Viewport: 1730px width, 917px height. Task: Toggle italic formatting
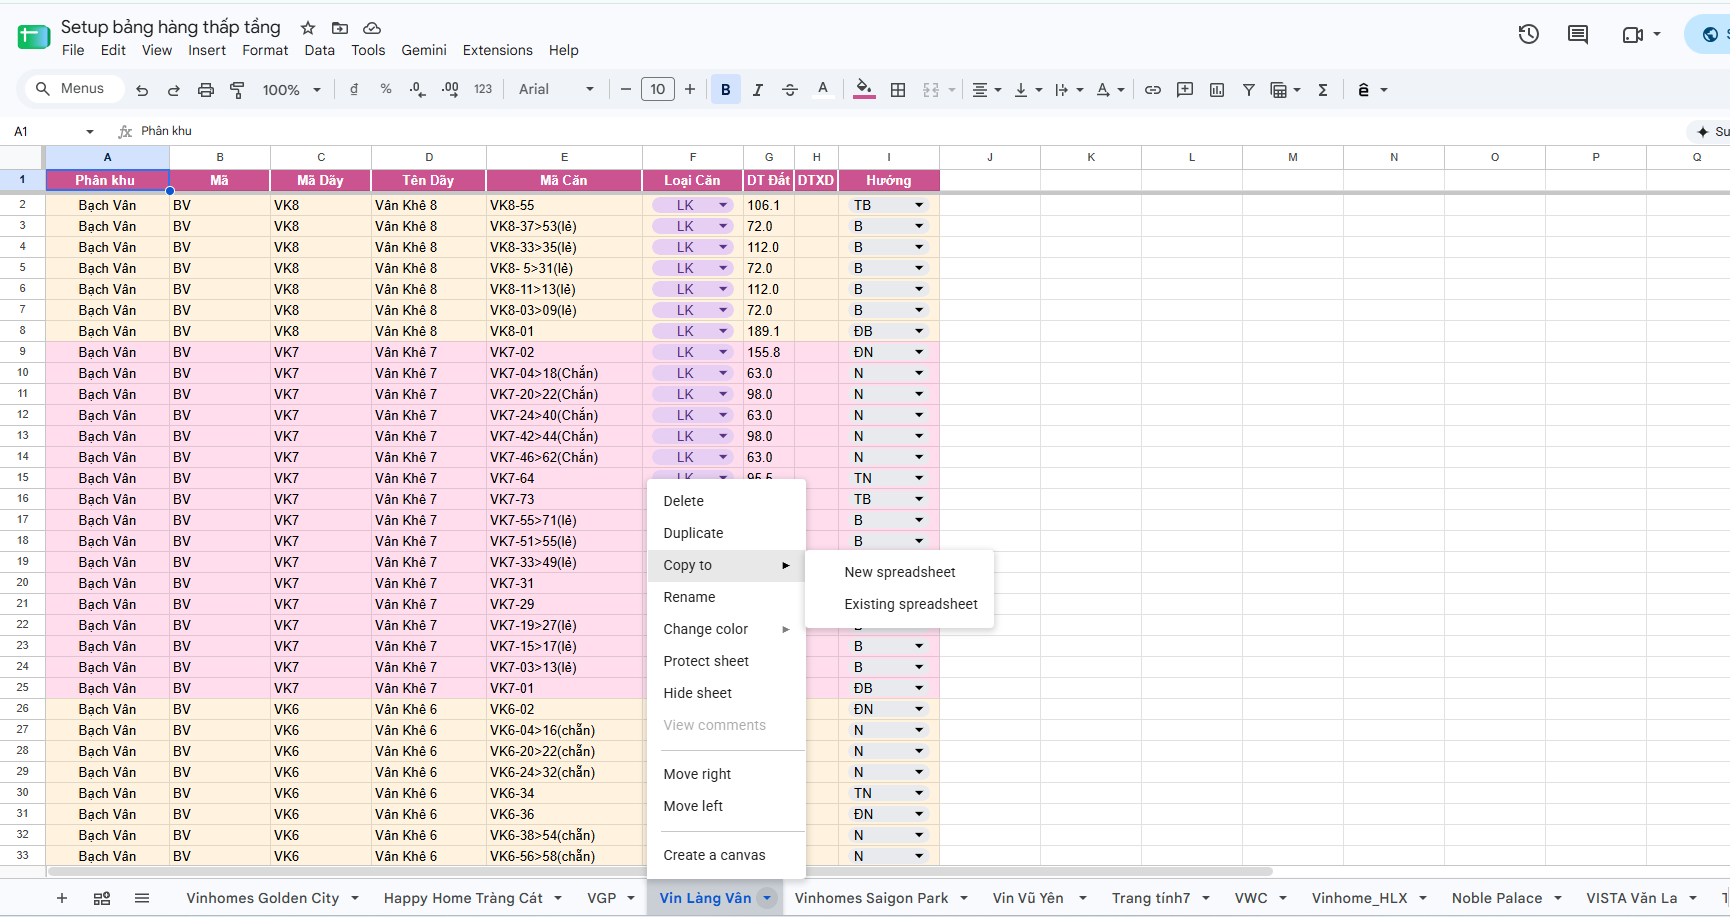[758, 90]
